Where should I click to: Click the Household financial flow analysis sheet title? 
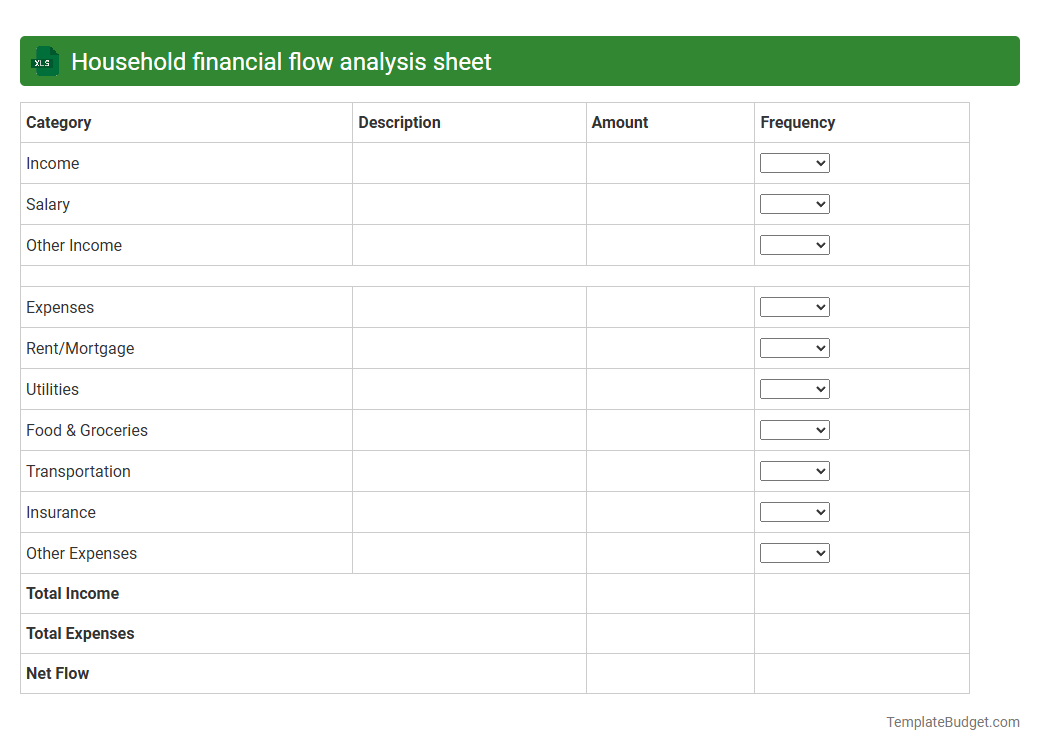281,61
